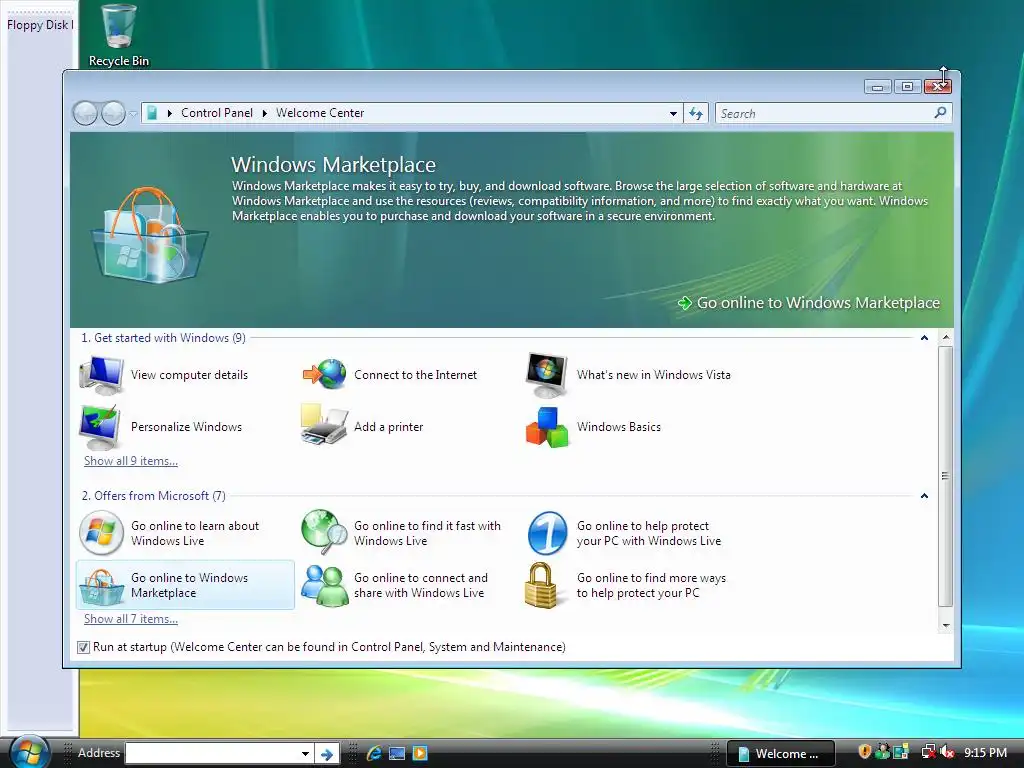Expand the breadcrumb arrow before Control Panel
This screenshot has height=768, width=1024.
tap(170, 113)
